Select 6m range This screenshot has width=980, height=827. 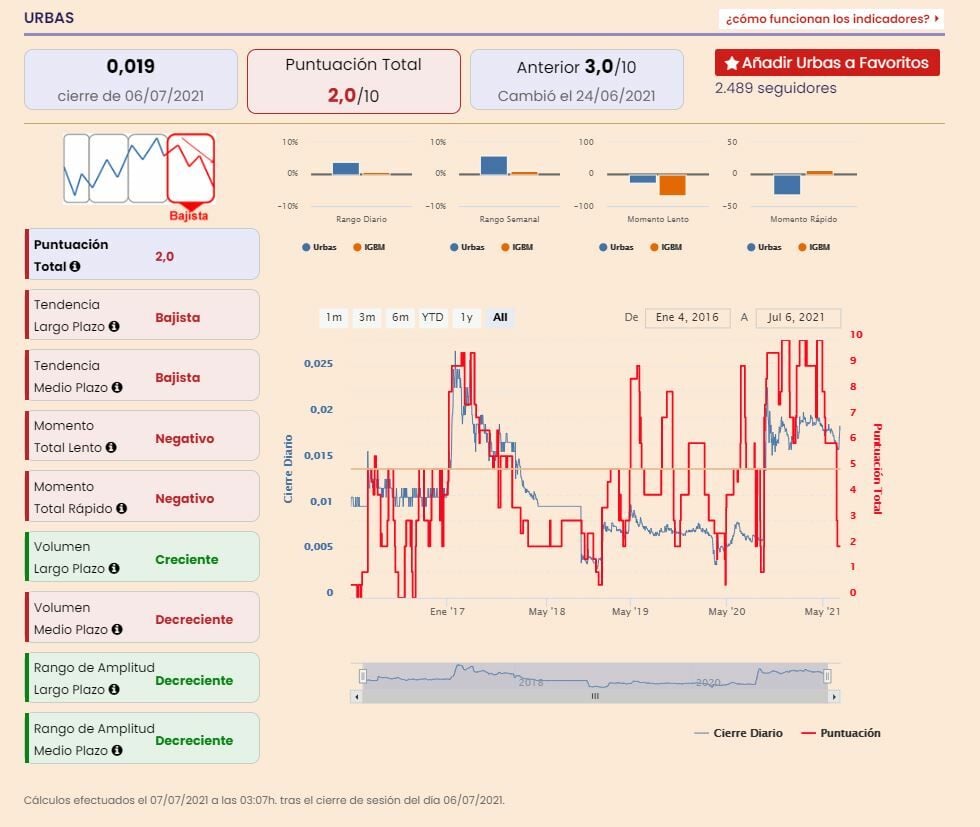click(400, 318)
